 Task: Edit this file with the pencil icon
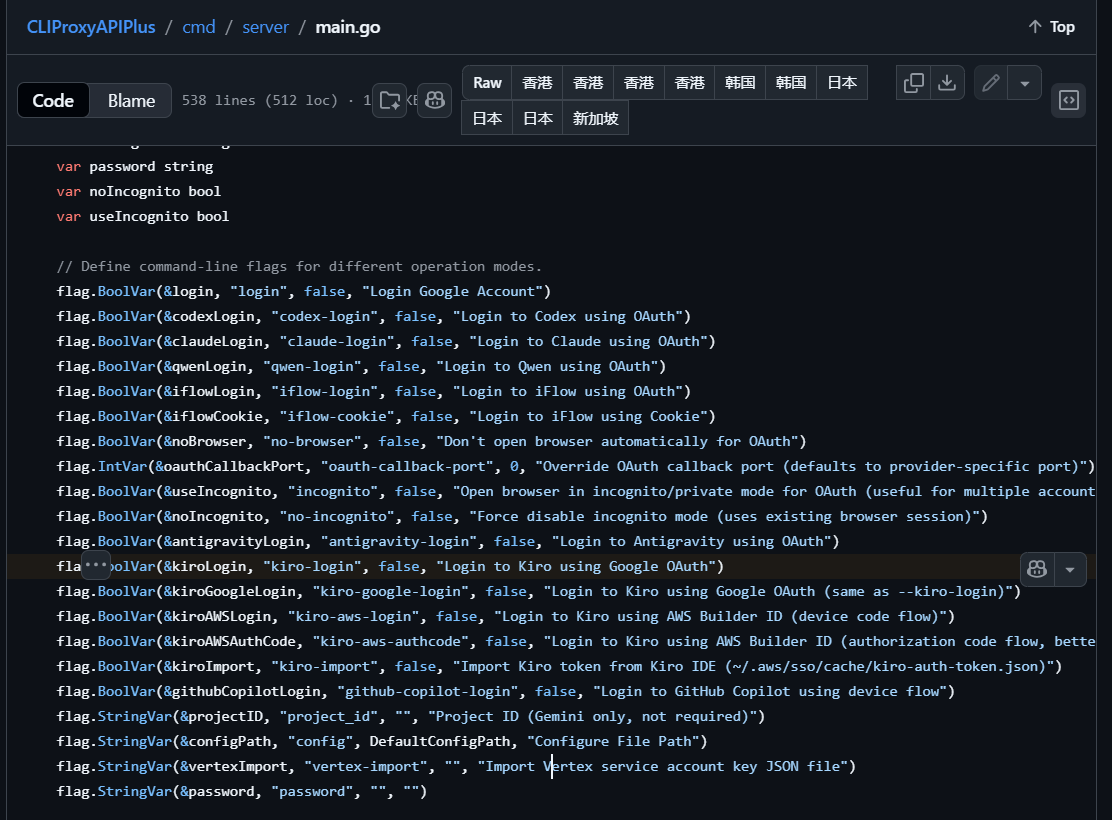991,83
